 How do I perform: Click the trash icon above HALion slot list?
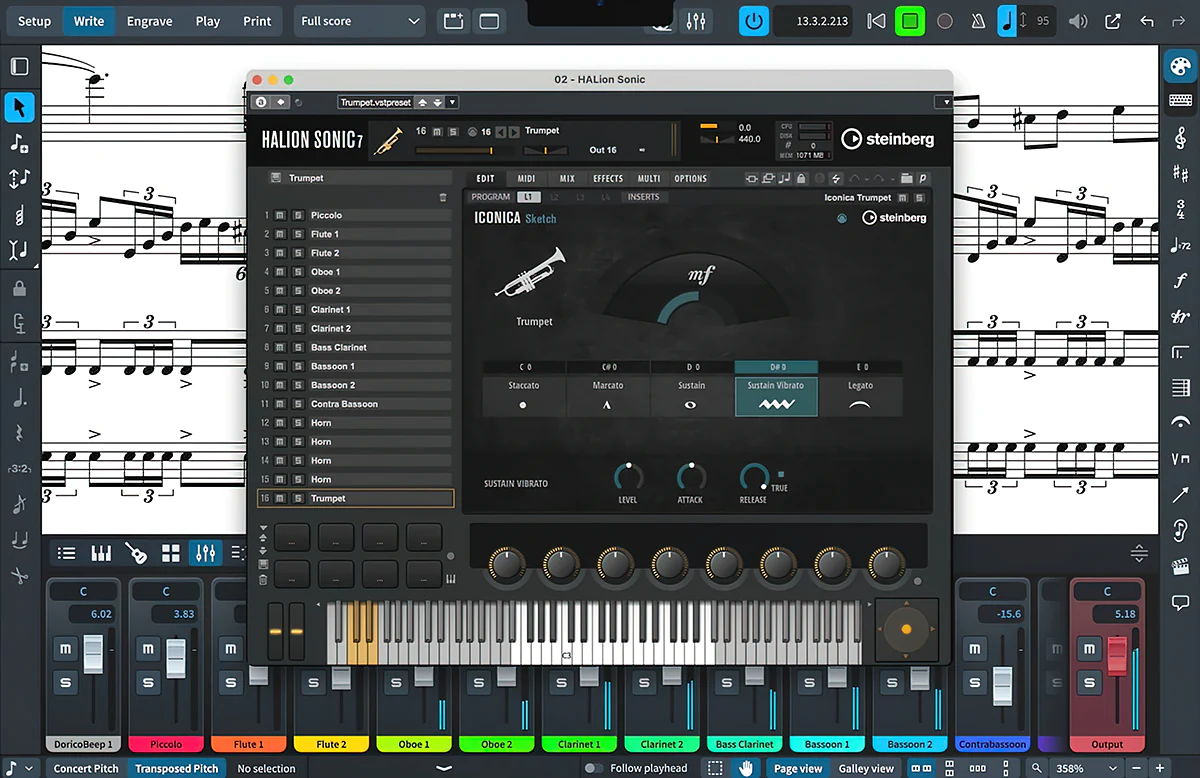[443, 198]
